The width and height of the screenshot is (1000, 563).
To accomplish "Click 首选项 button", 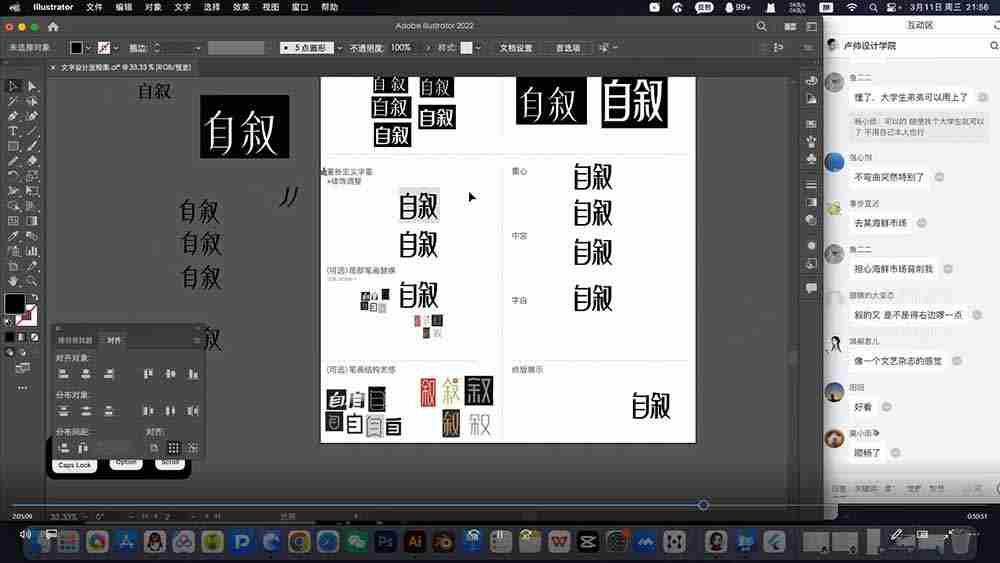I will tap(568, 48).
